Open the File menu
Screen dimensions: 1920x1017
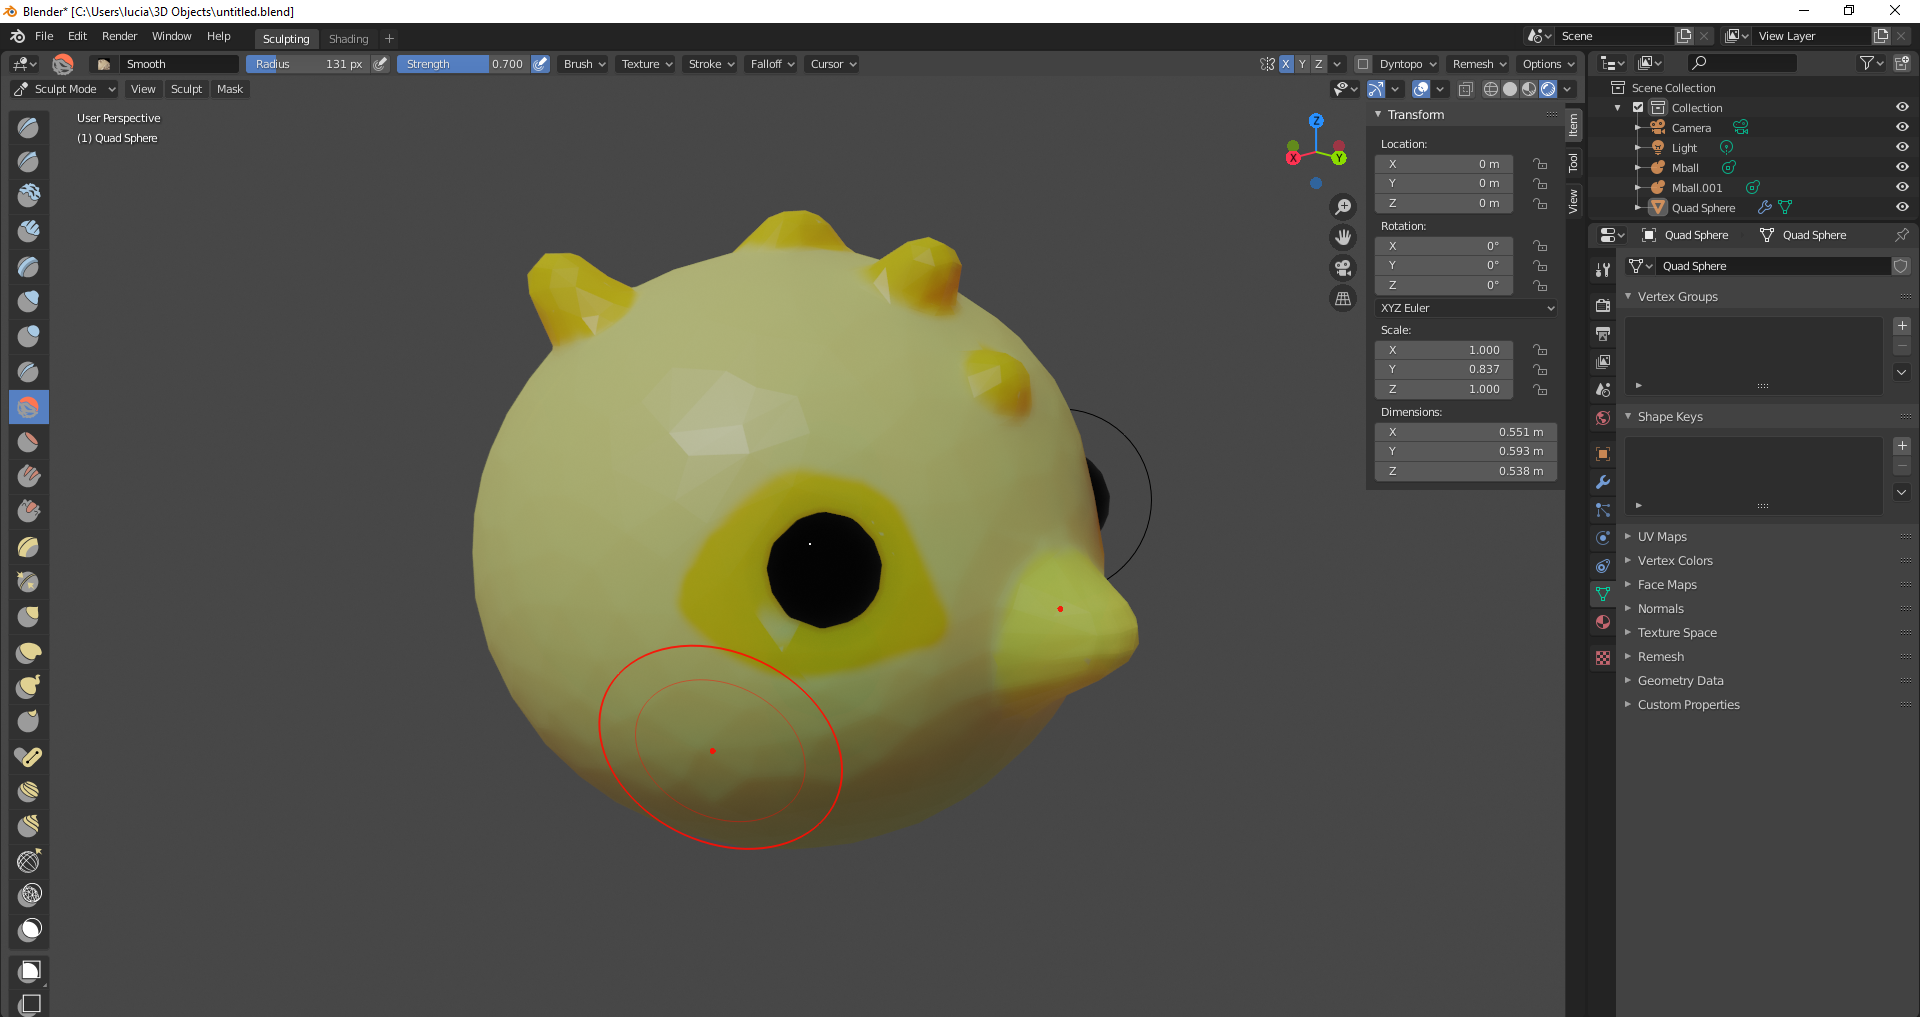tap(44, 36)
